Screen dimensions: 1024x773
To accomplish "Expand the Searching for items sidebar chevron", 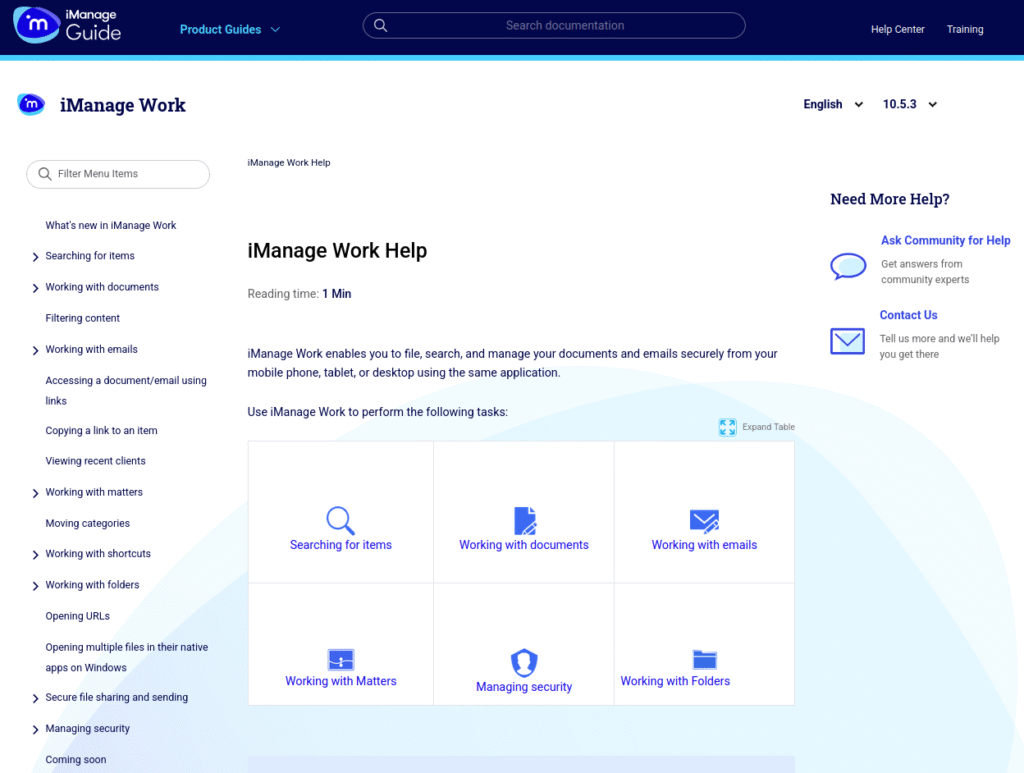I will (x=35, y=257).
